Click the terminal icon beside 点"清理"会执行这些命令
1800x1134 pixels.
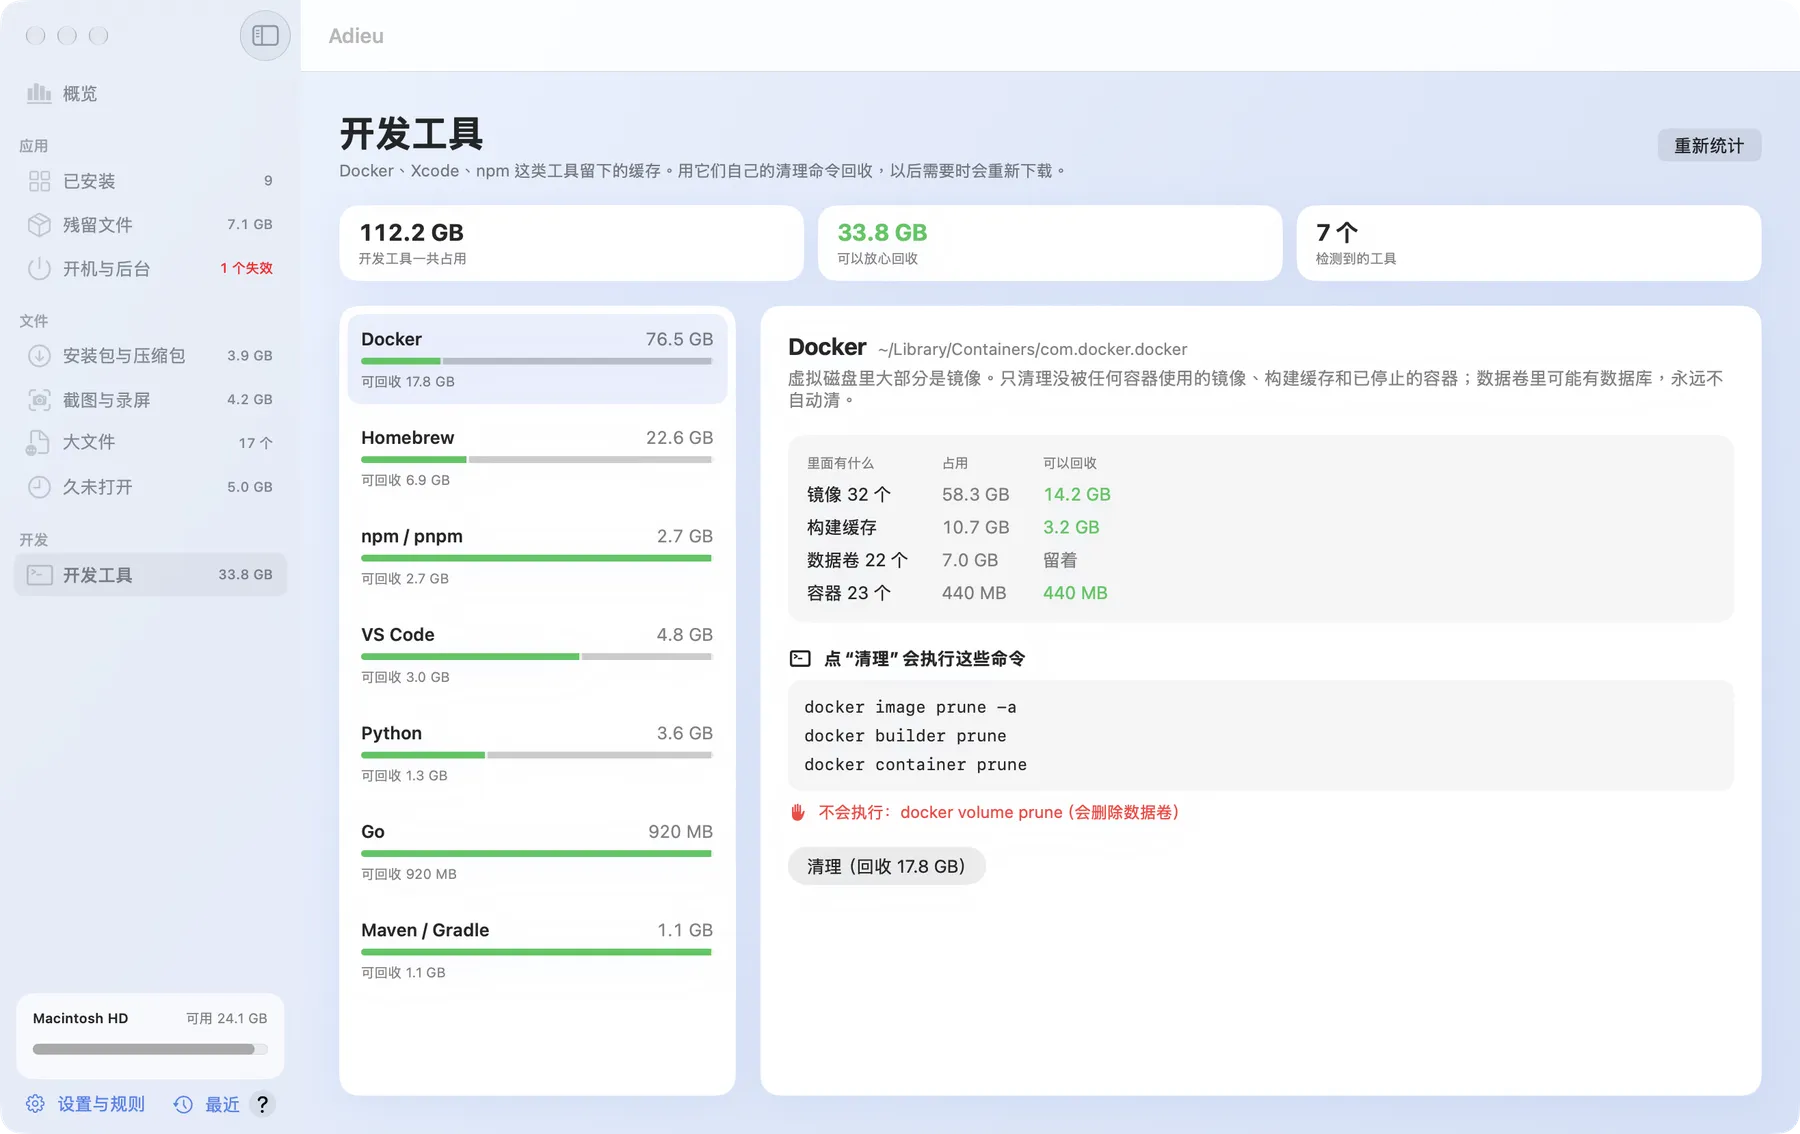coord(800,659)
